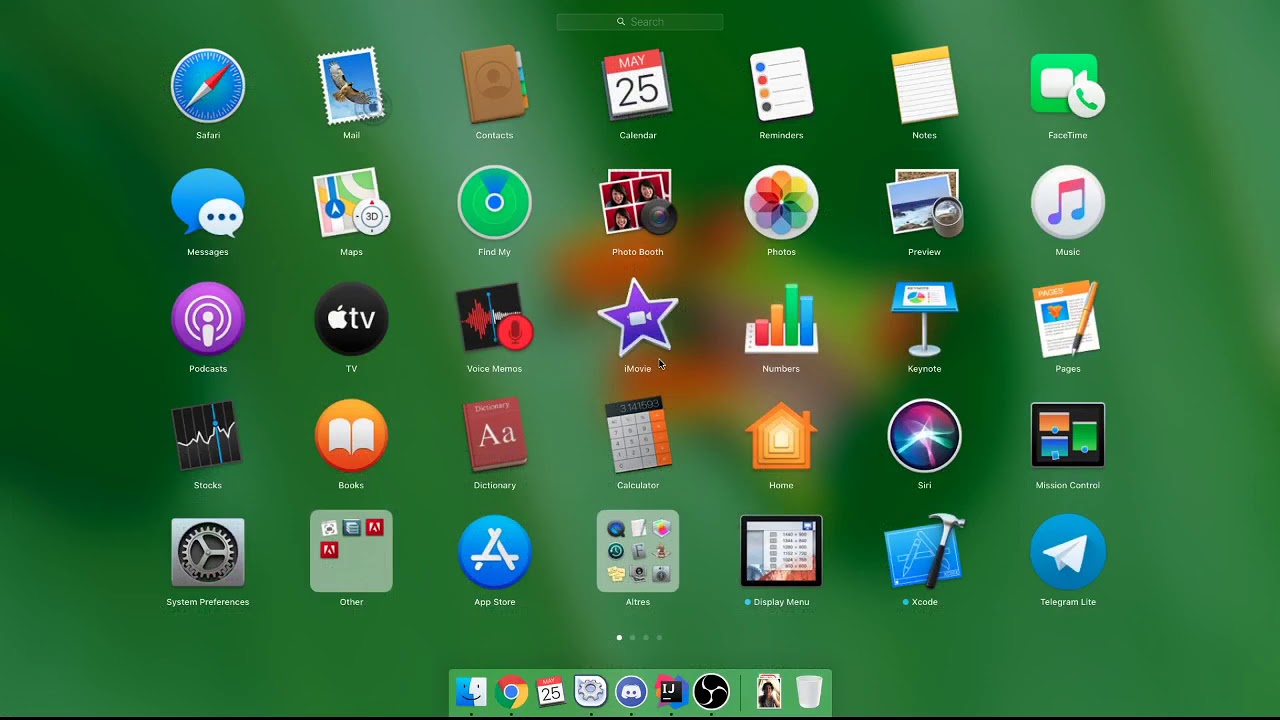Launch Photo Booth
Viewport: 1280px width, 720px height.
(638, 203)
